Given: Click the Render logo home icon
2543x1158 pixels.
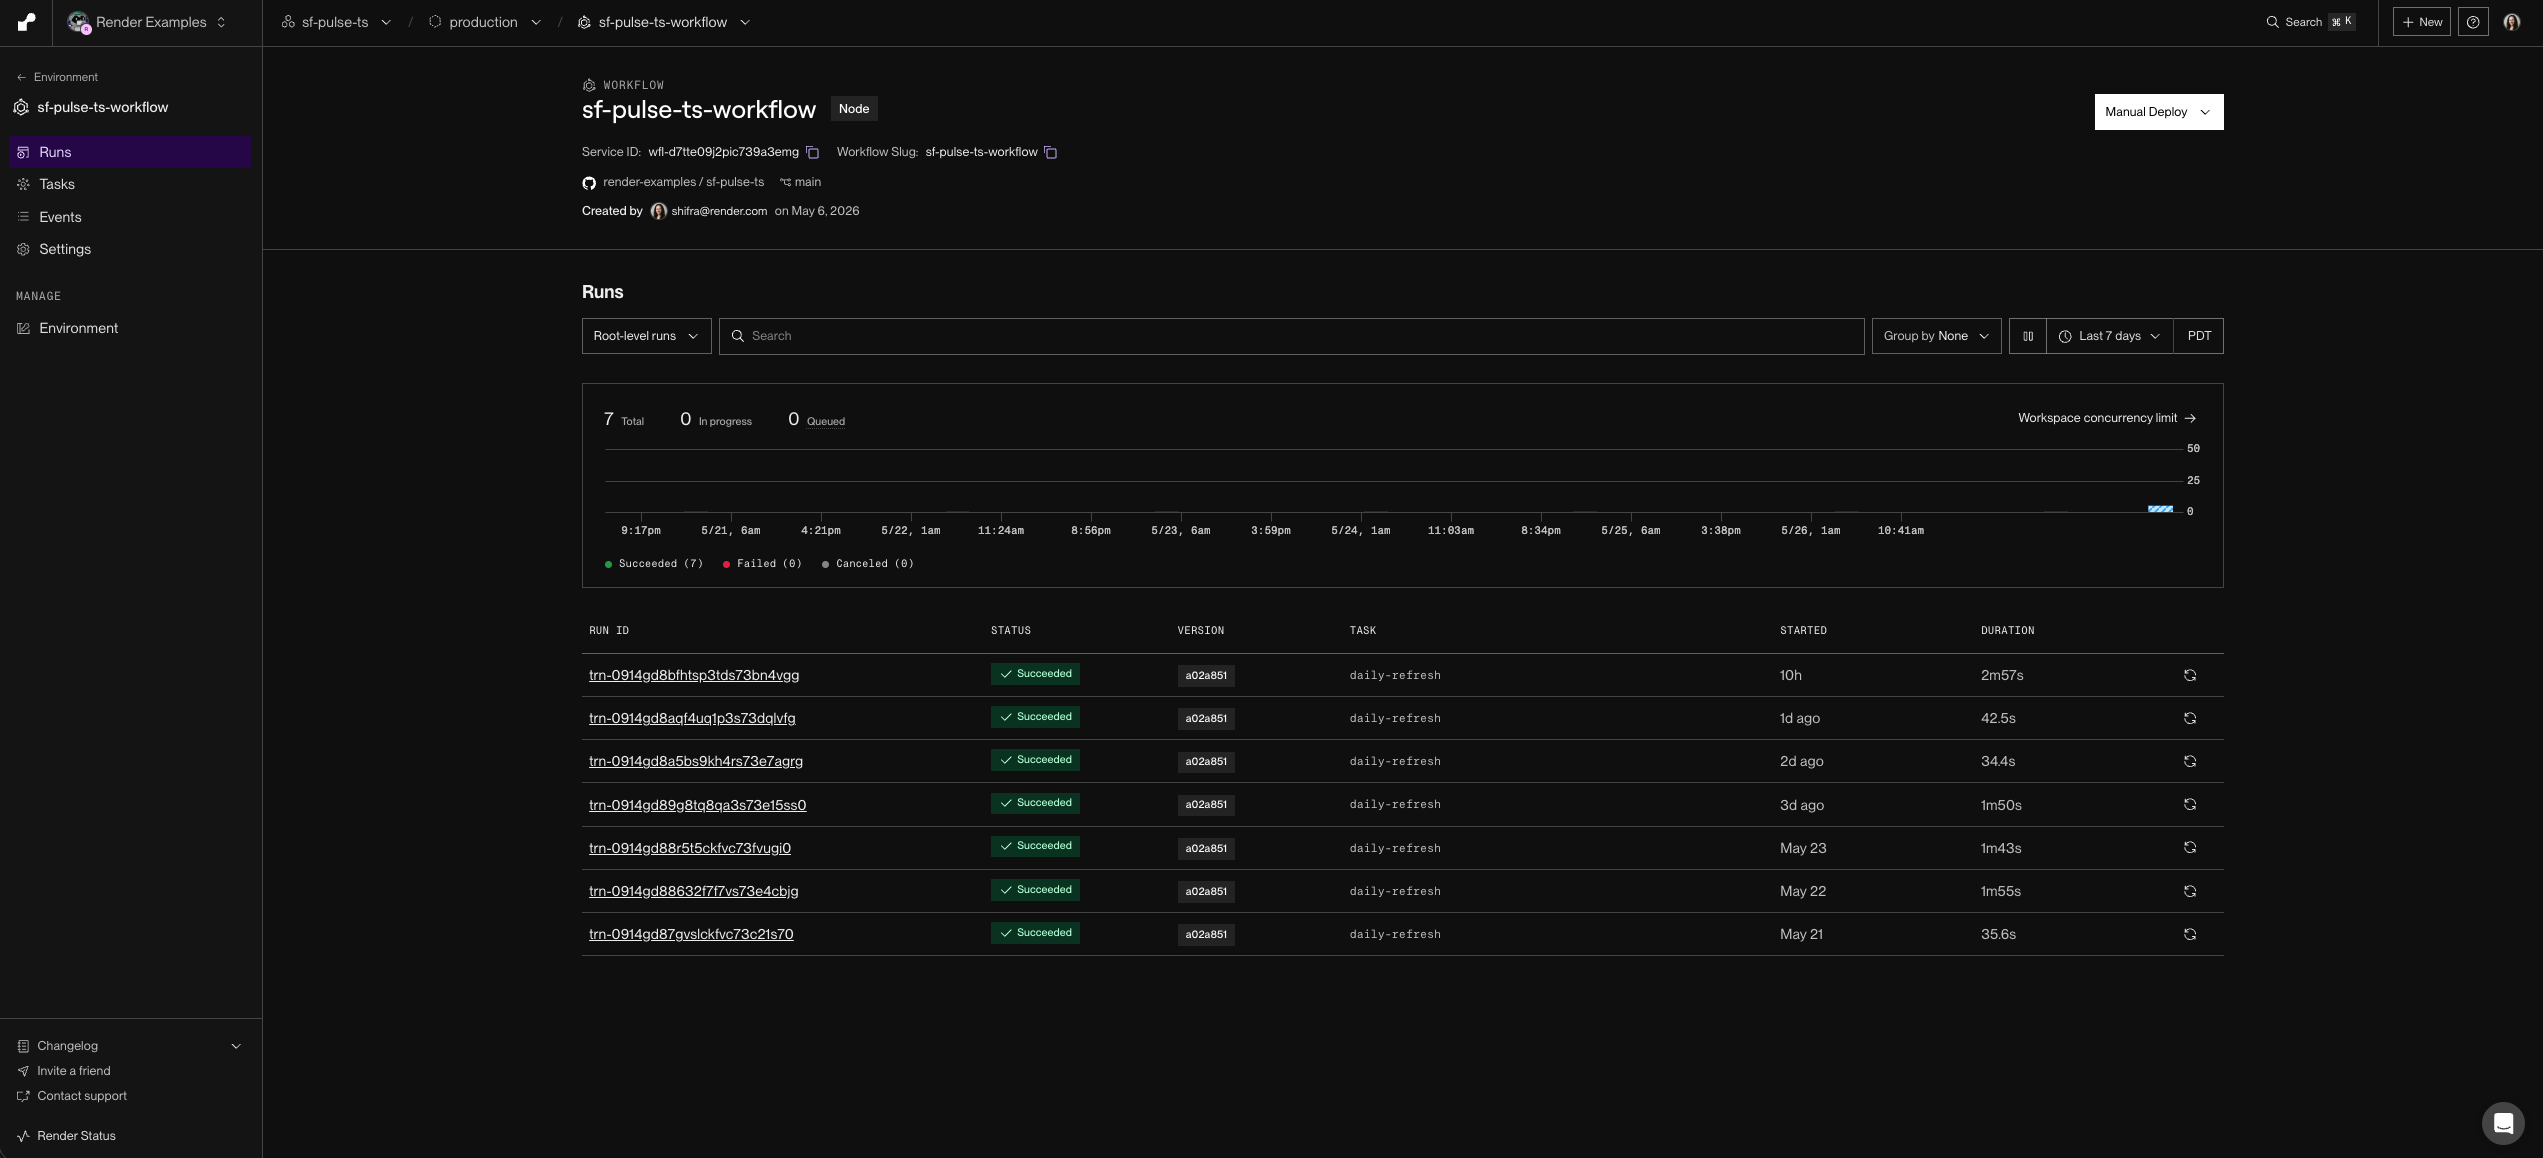Looking at the screenshot, I should click(26, 22).
